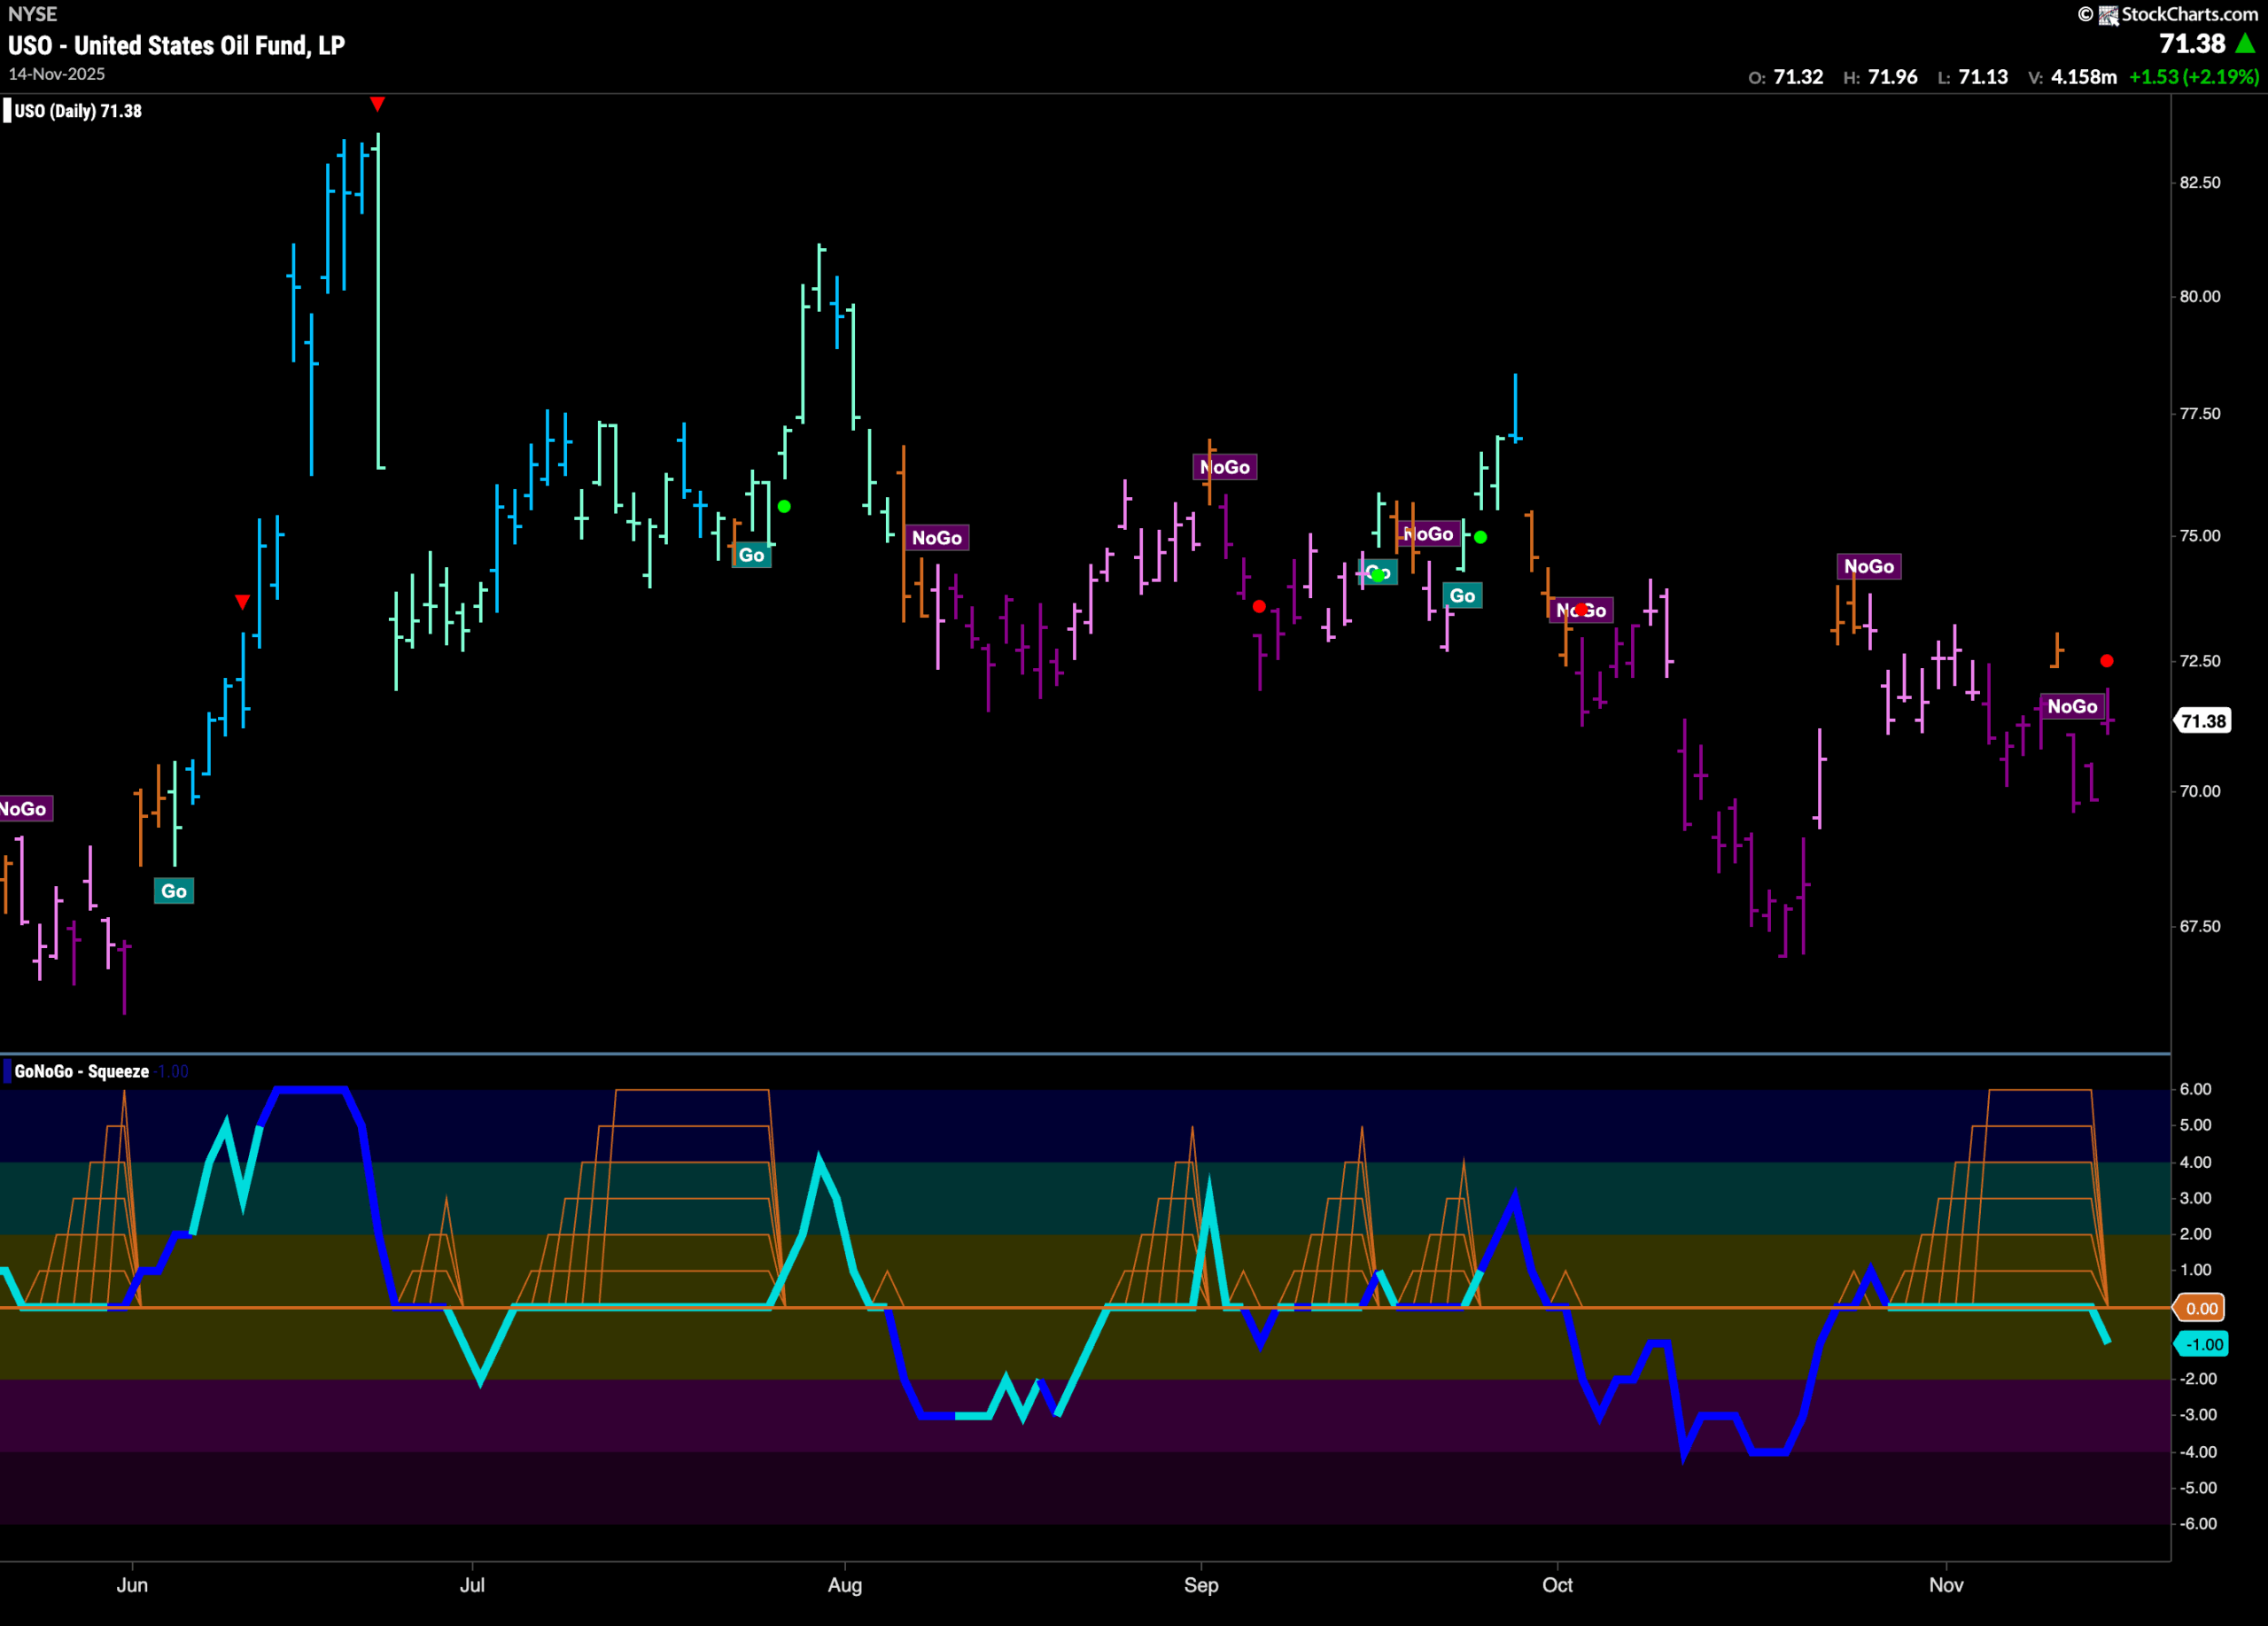Click the green dot on the mid-September Go label
This screenshot has height=1626, width=2268.
click(1378, 574)
